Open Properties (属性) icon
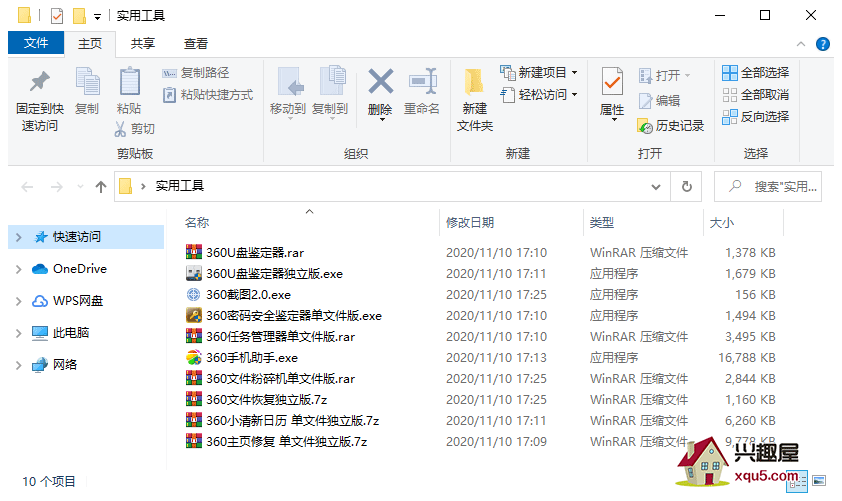 tap(612, 82)
